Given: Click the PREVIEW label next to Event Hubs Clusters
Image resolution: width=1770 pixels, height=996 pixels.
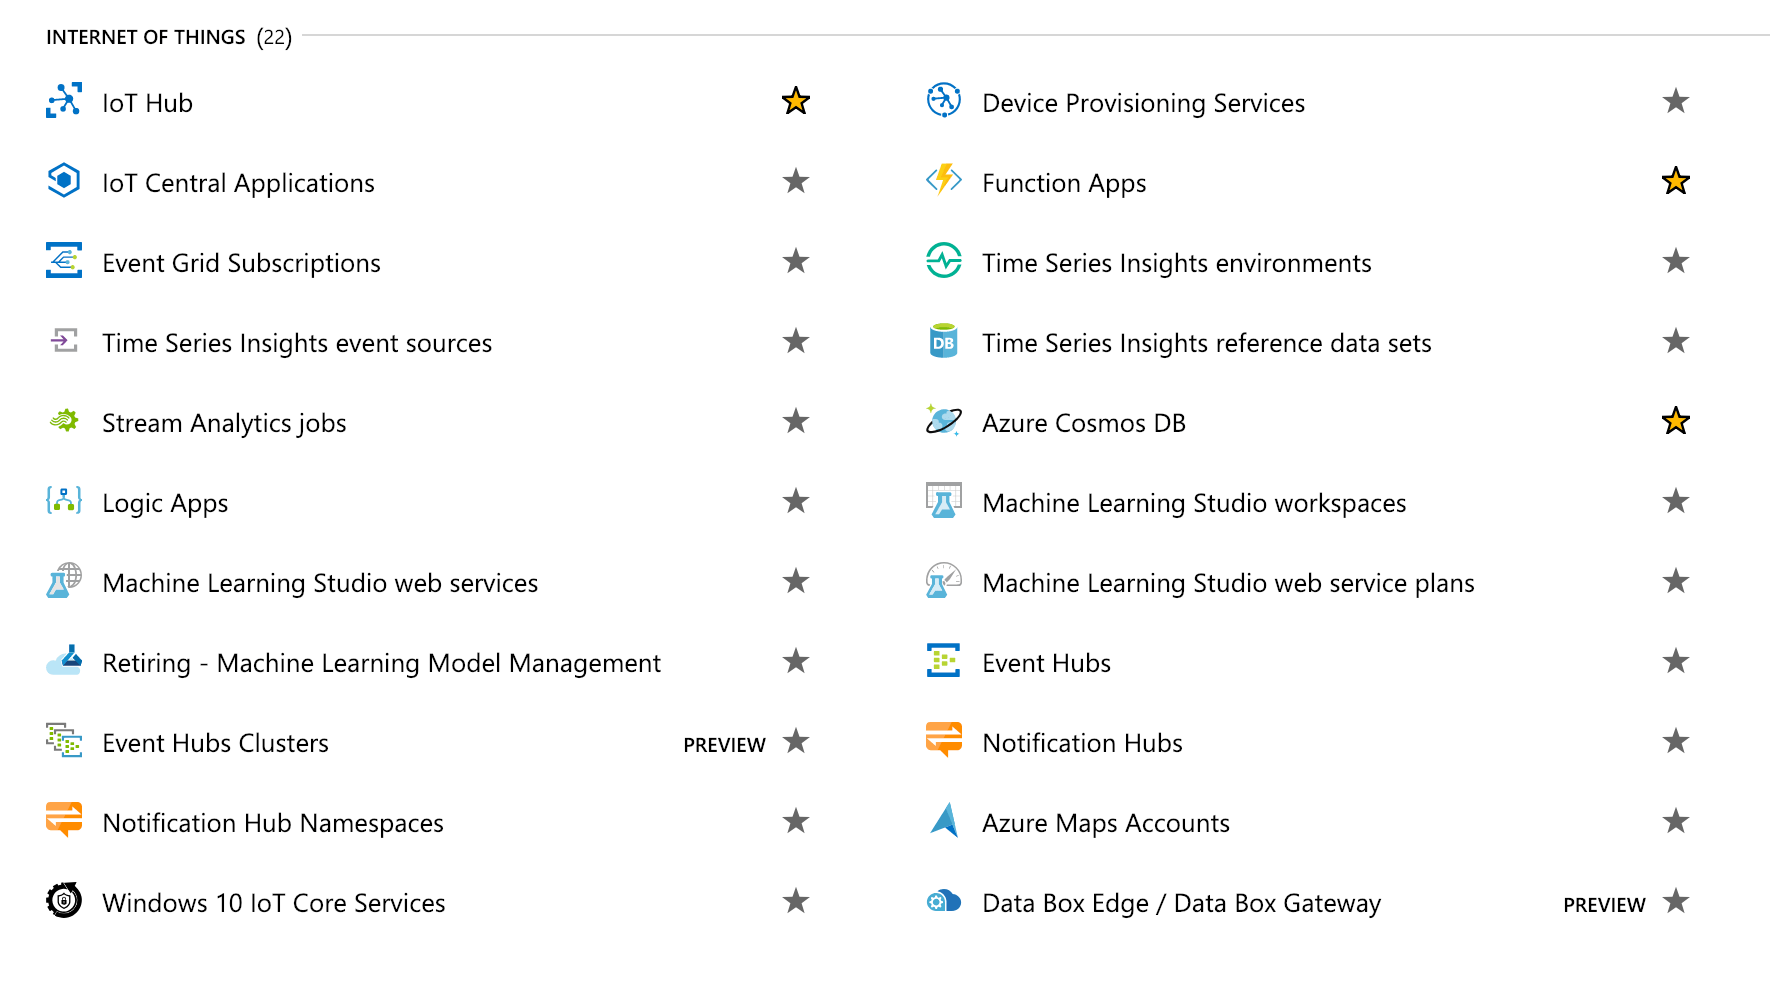Looking at the screenshot, I should pyautogui.click(x=724, y=744).
